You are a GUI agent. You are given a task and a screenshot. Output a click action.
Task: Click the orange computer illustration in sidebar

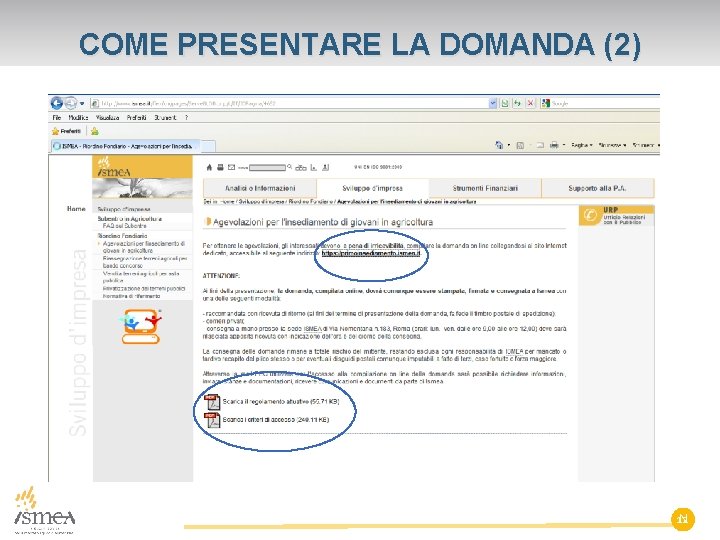pos(141,326)
